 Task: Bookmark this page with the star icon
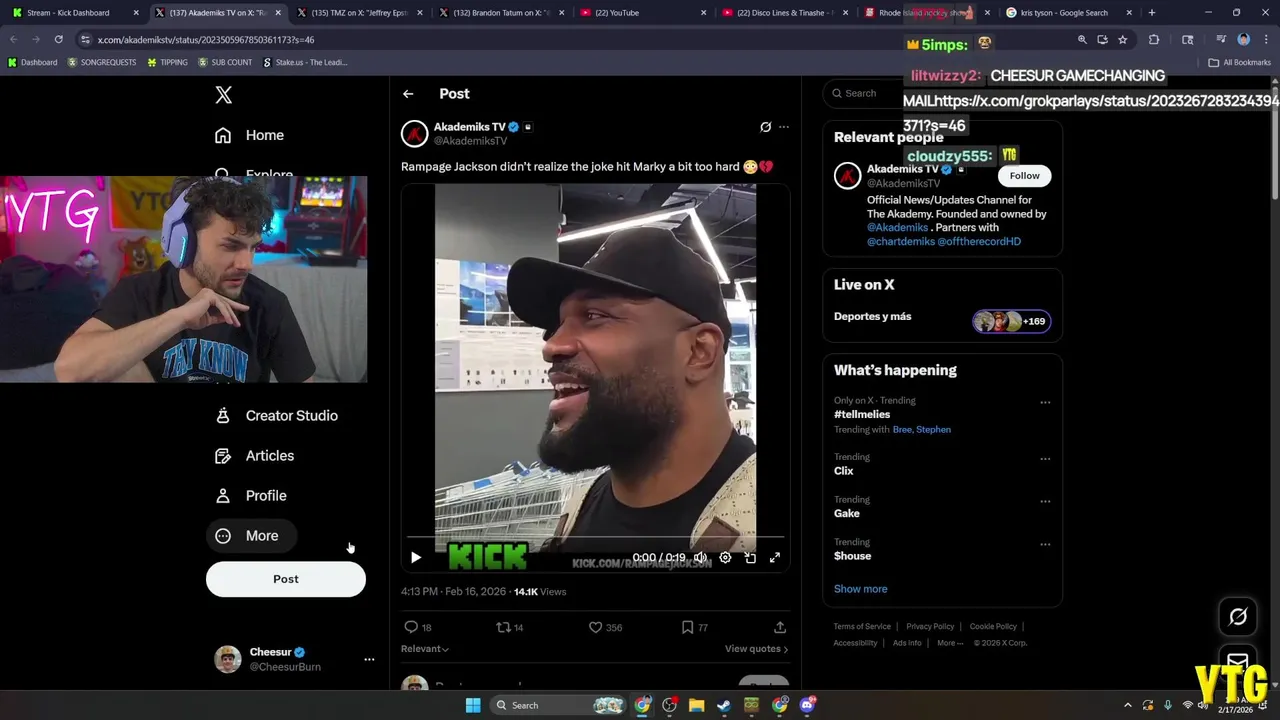pos(1123,40)
